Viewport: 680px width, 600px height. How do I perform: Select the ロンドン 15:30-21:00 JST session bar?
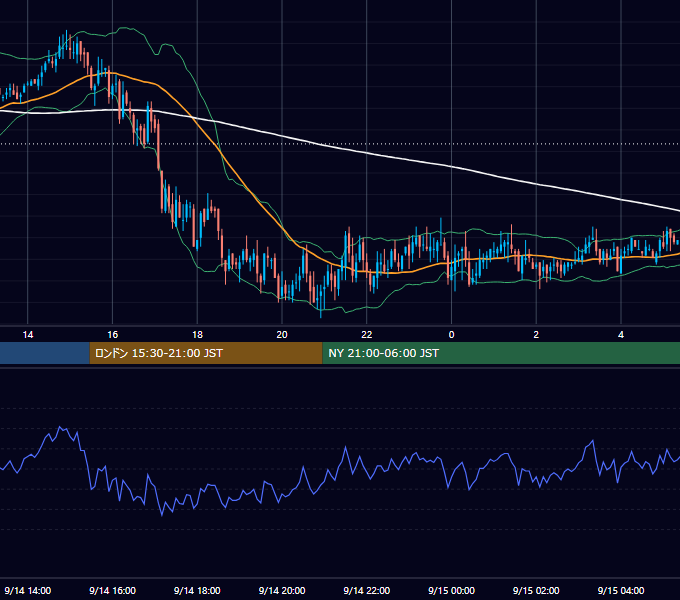coord(206,353)
